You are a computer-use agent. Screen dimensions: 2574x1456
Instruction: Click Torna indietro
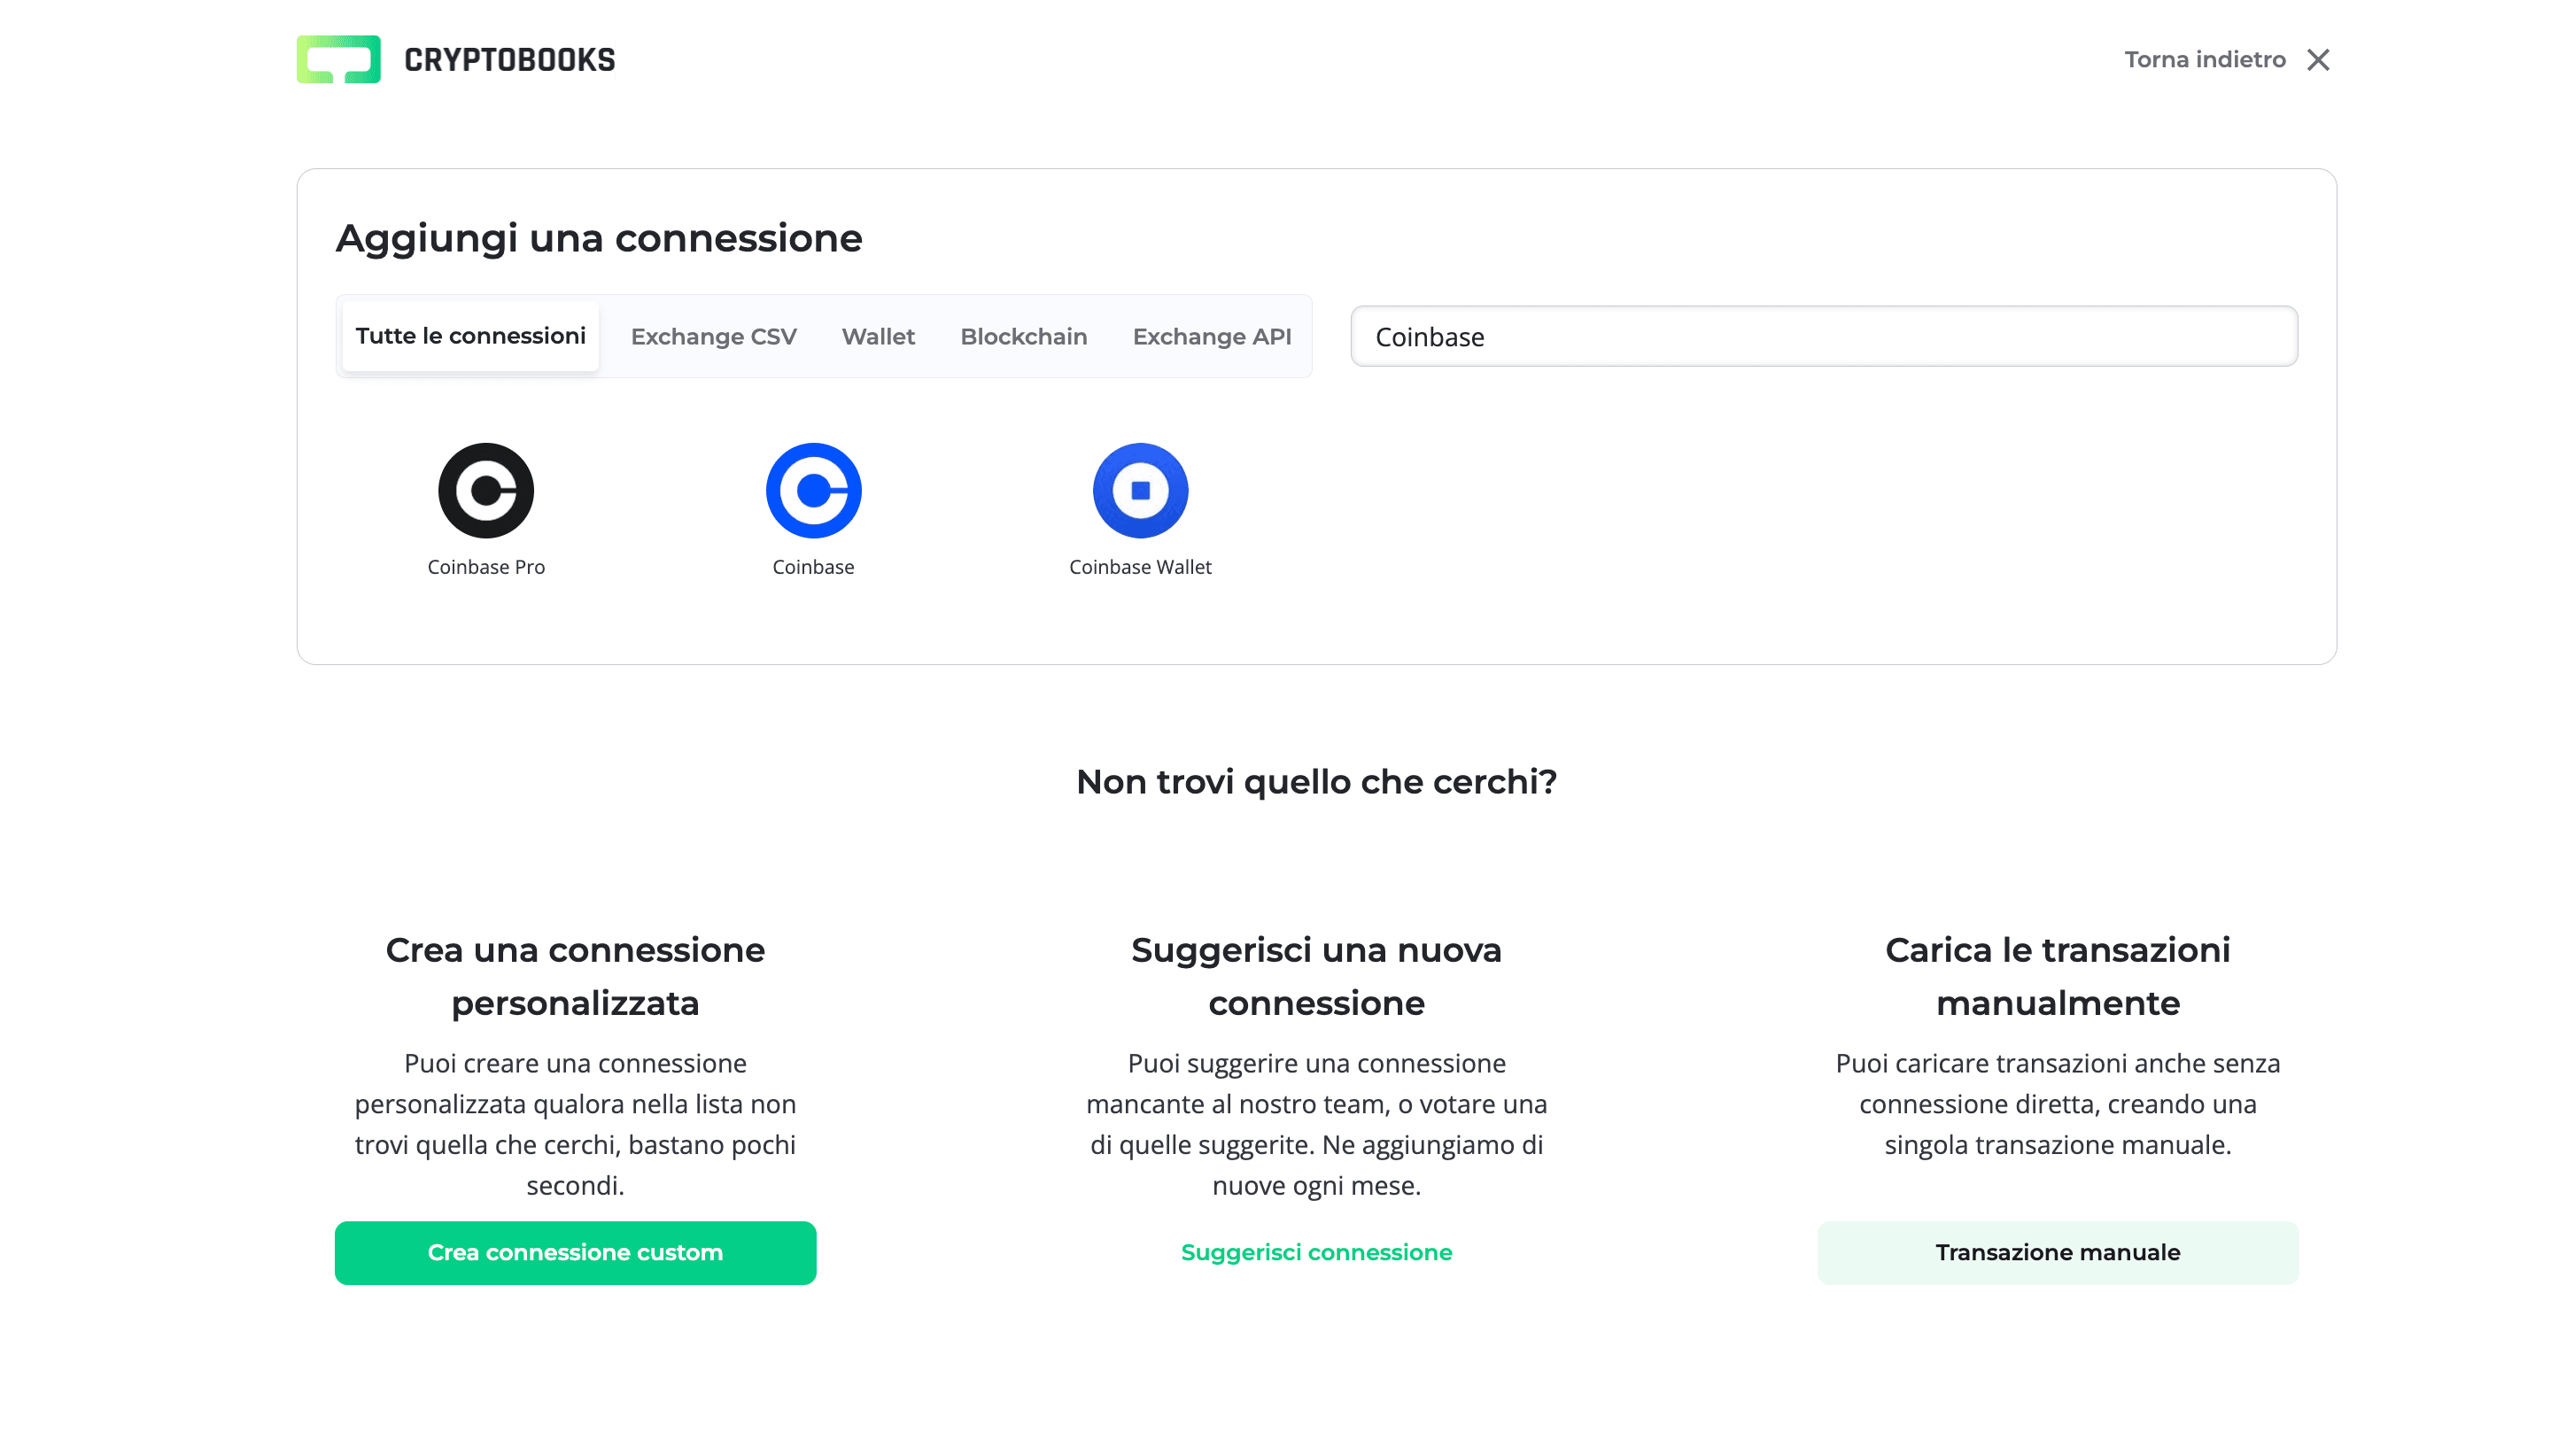click(x=2205, y=59)
